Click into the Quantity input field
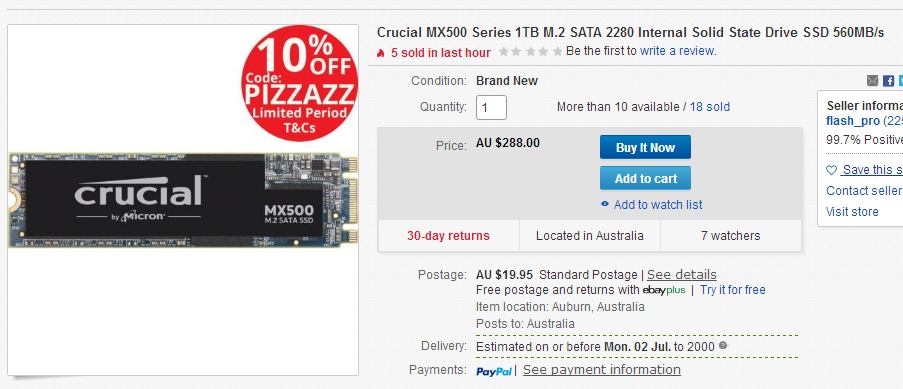Screen dimensions: 903x389 pos(491,107)
